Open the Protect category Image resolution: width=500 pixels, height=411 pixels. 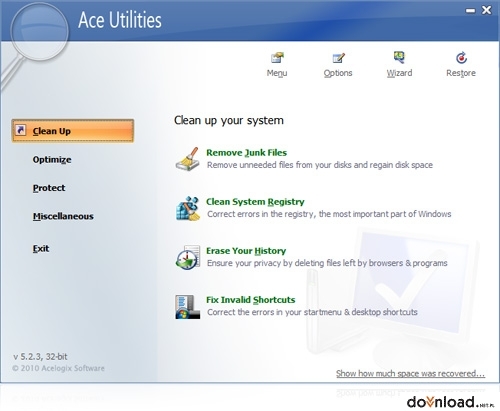pos(49,188)
